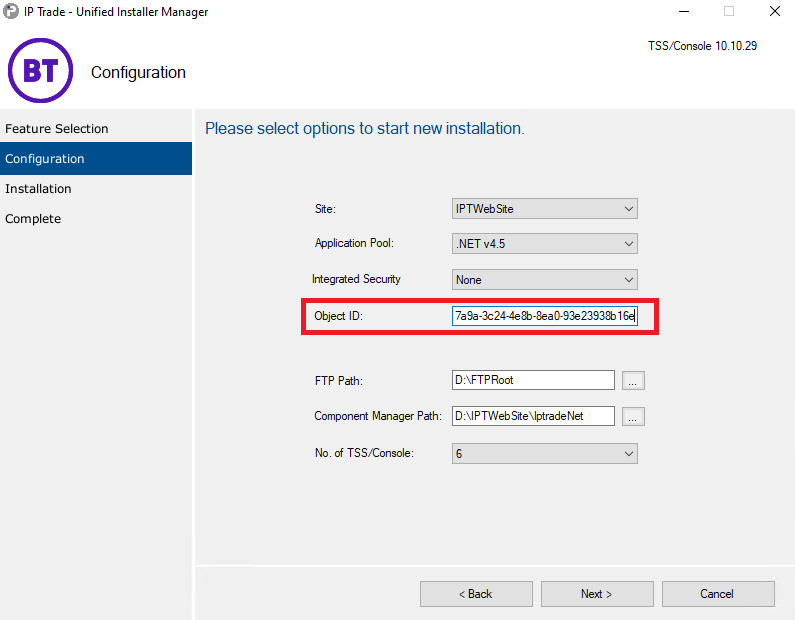795x620 pixels.
Task: Click into the Object ID field
Action: [545, 316]
